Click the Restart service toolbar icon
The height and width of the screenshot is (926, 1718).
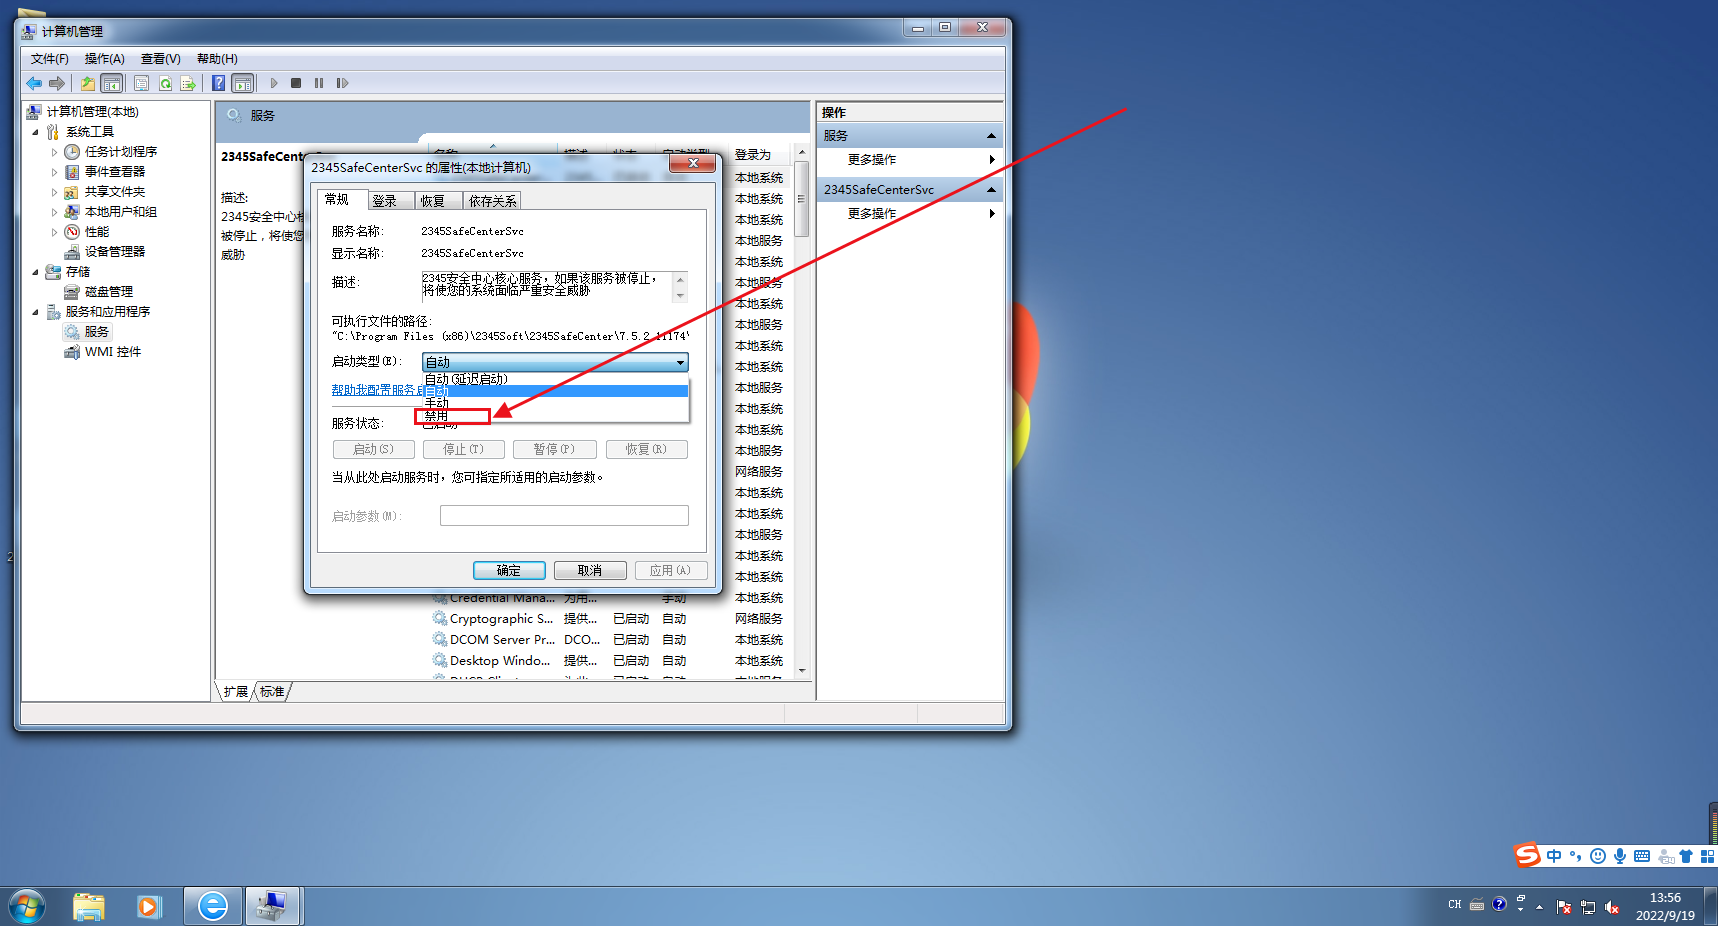pos(342,83)
